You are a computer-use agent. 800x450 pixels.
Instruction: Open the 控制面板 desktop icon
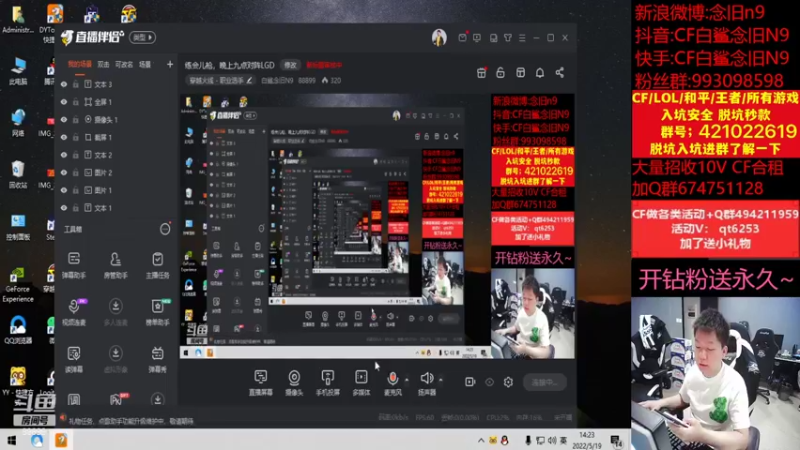18,227
